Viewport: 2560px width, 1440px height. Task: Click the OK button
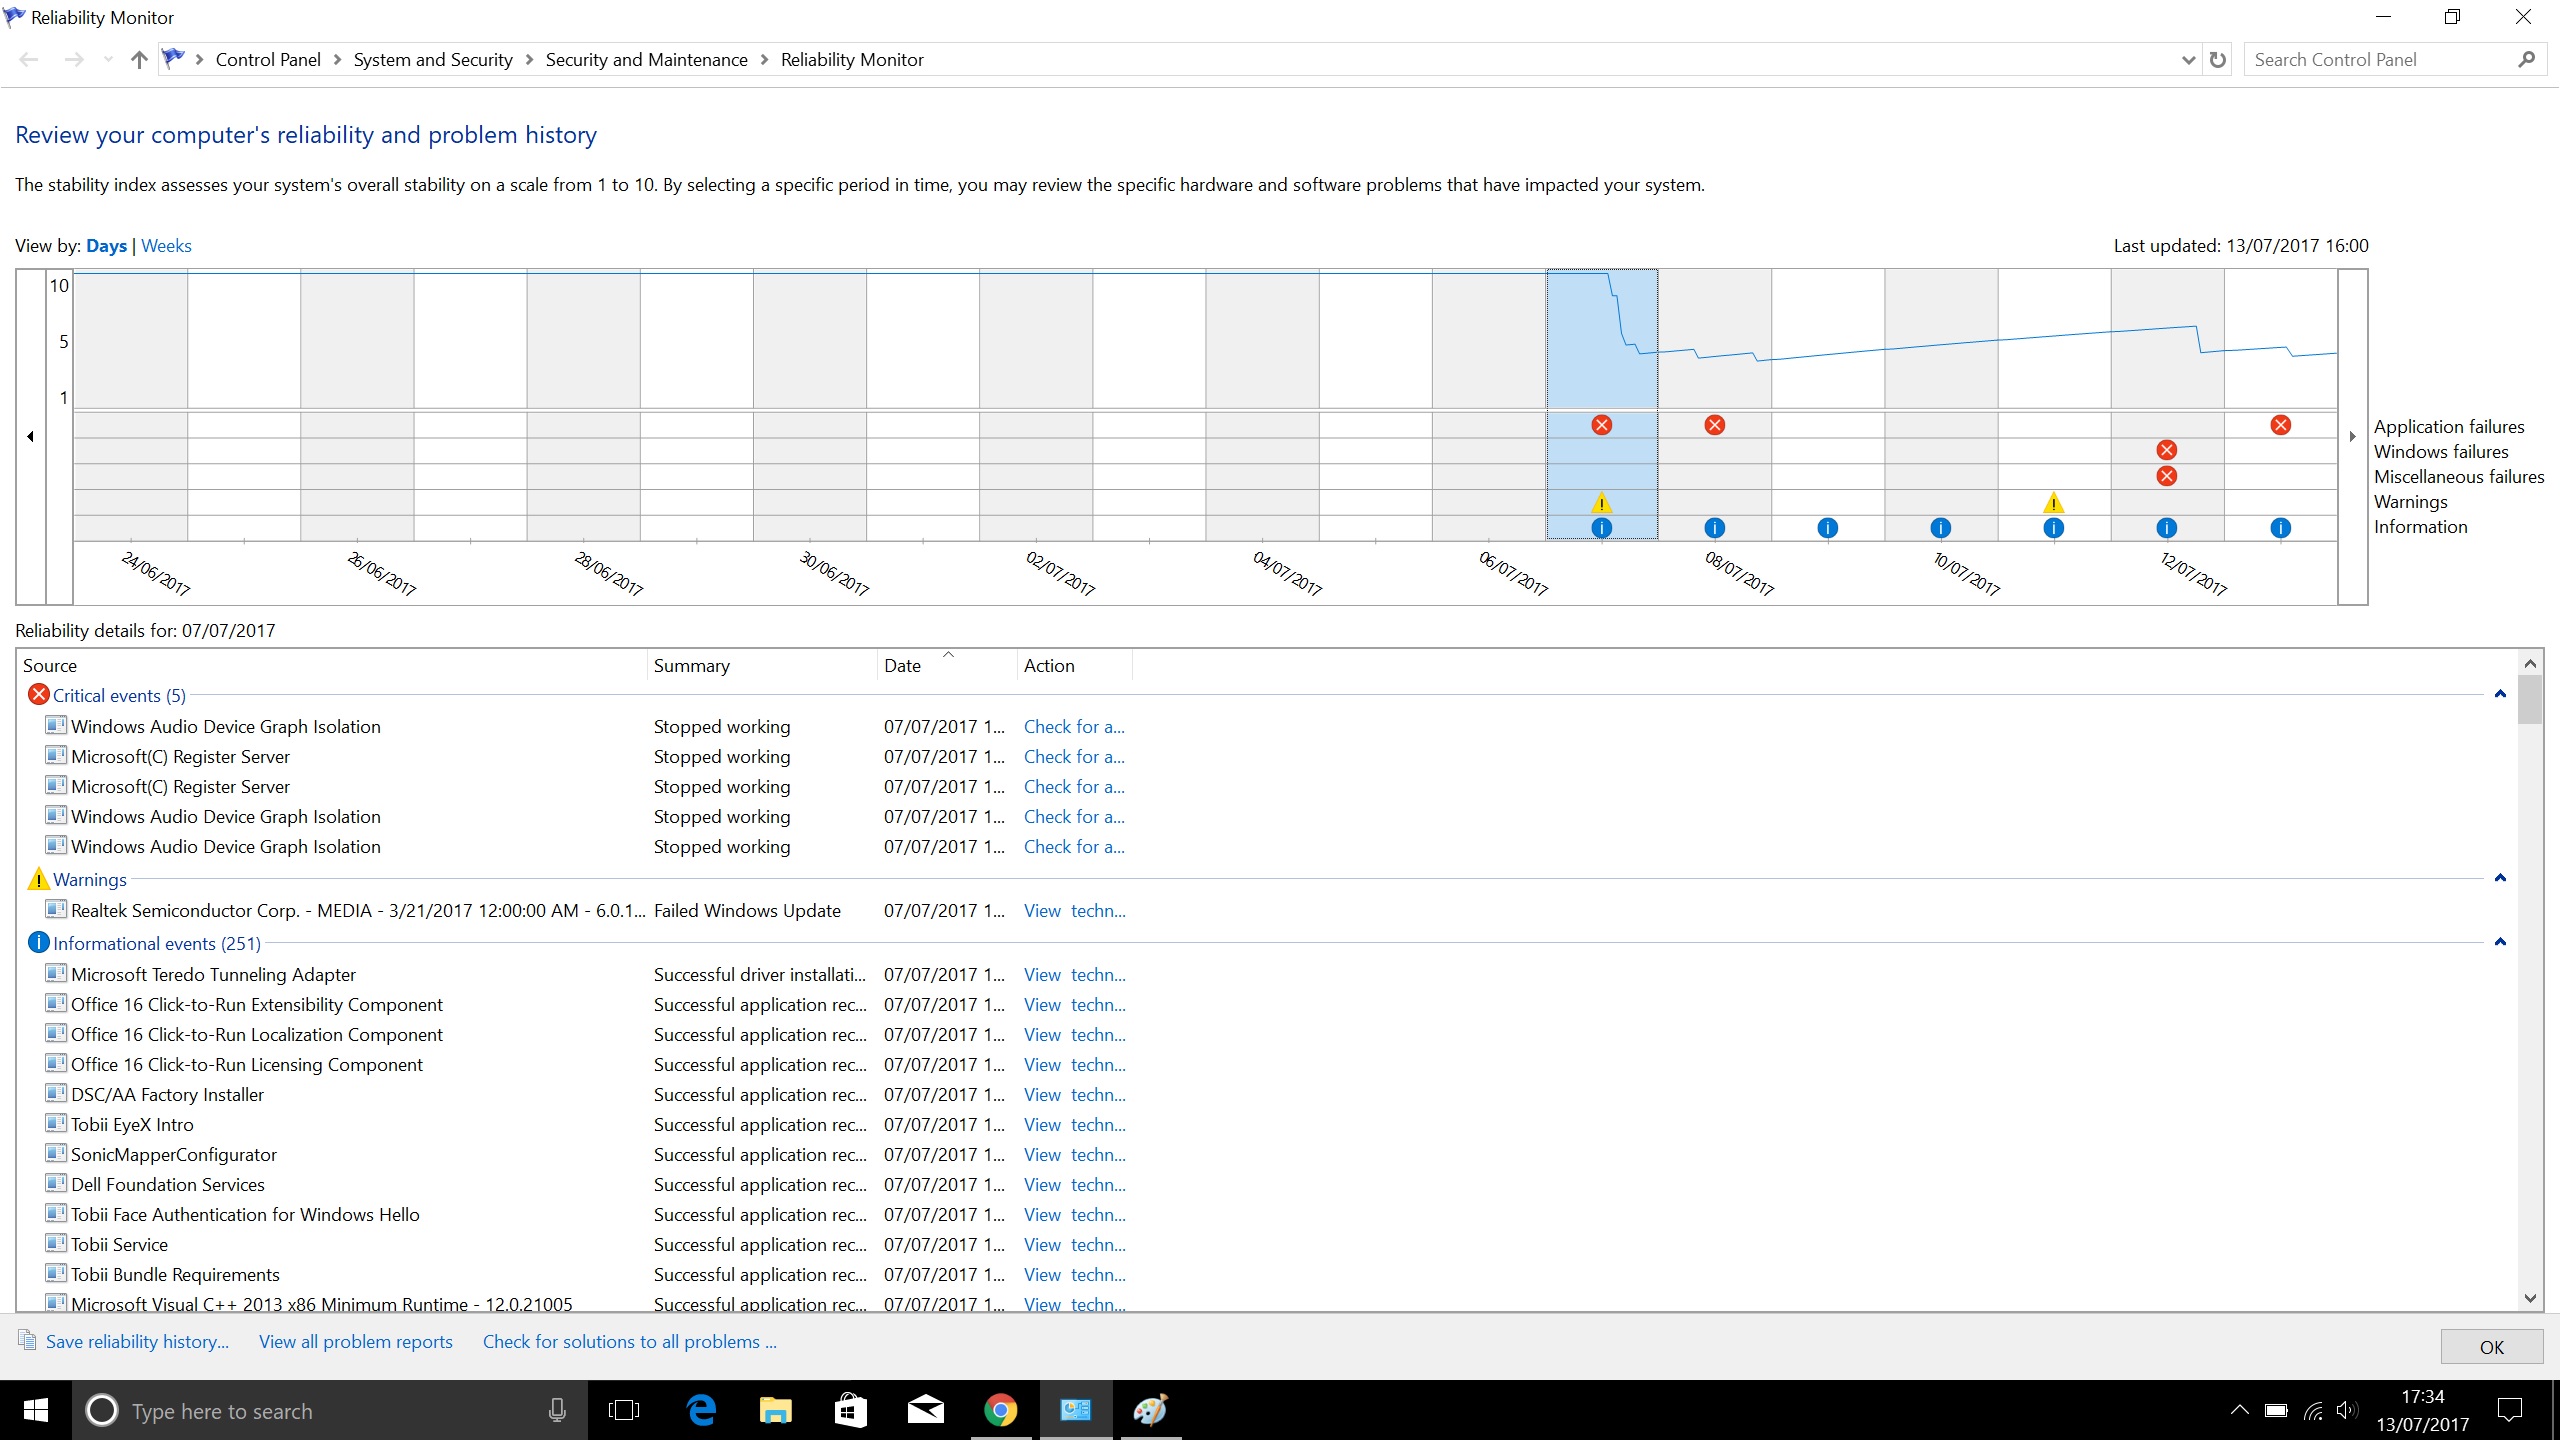point(2491,1347)
